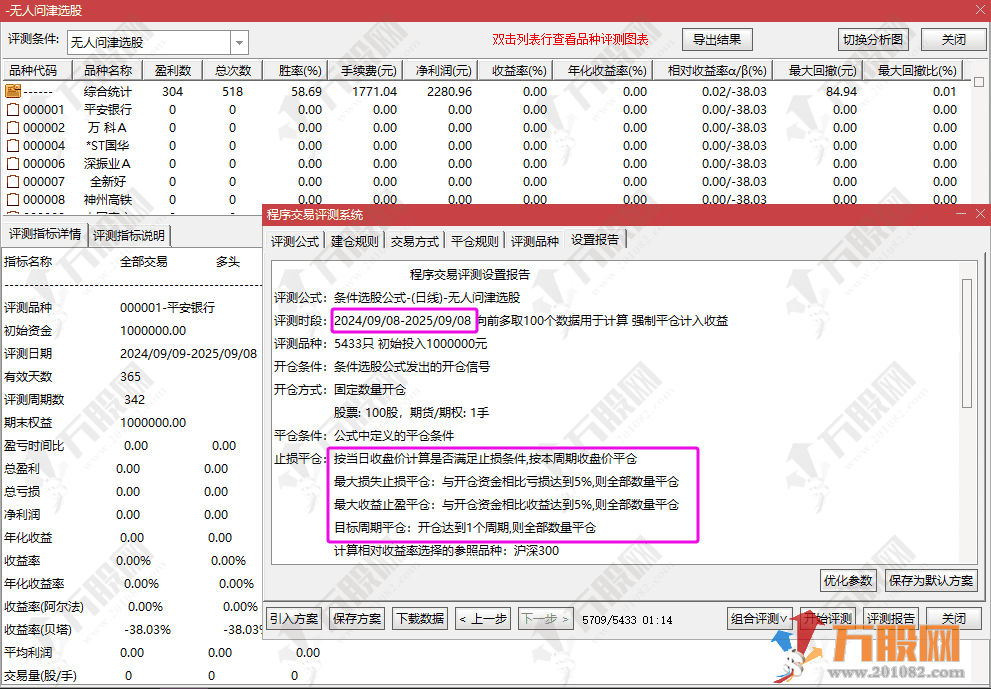
Task: Sort by the 总次数 column header
Action: tap(233, 70)
